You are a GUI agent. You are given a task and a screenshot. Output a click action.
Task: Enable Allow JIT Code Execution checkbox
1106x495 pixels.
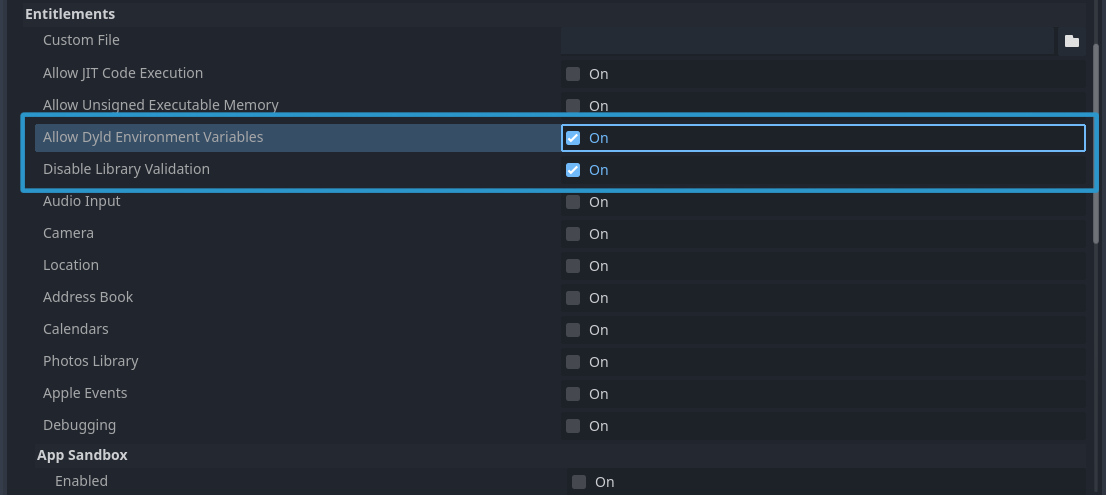click(573, 74)
